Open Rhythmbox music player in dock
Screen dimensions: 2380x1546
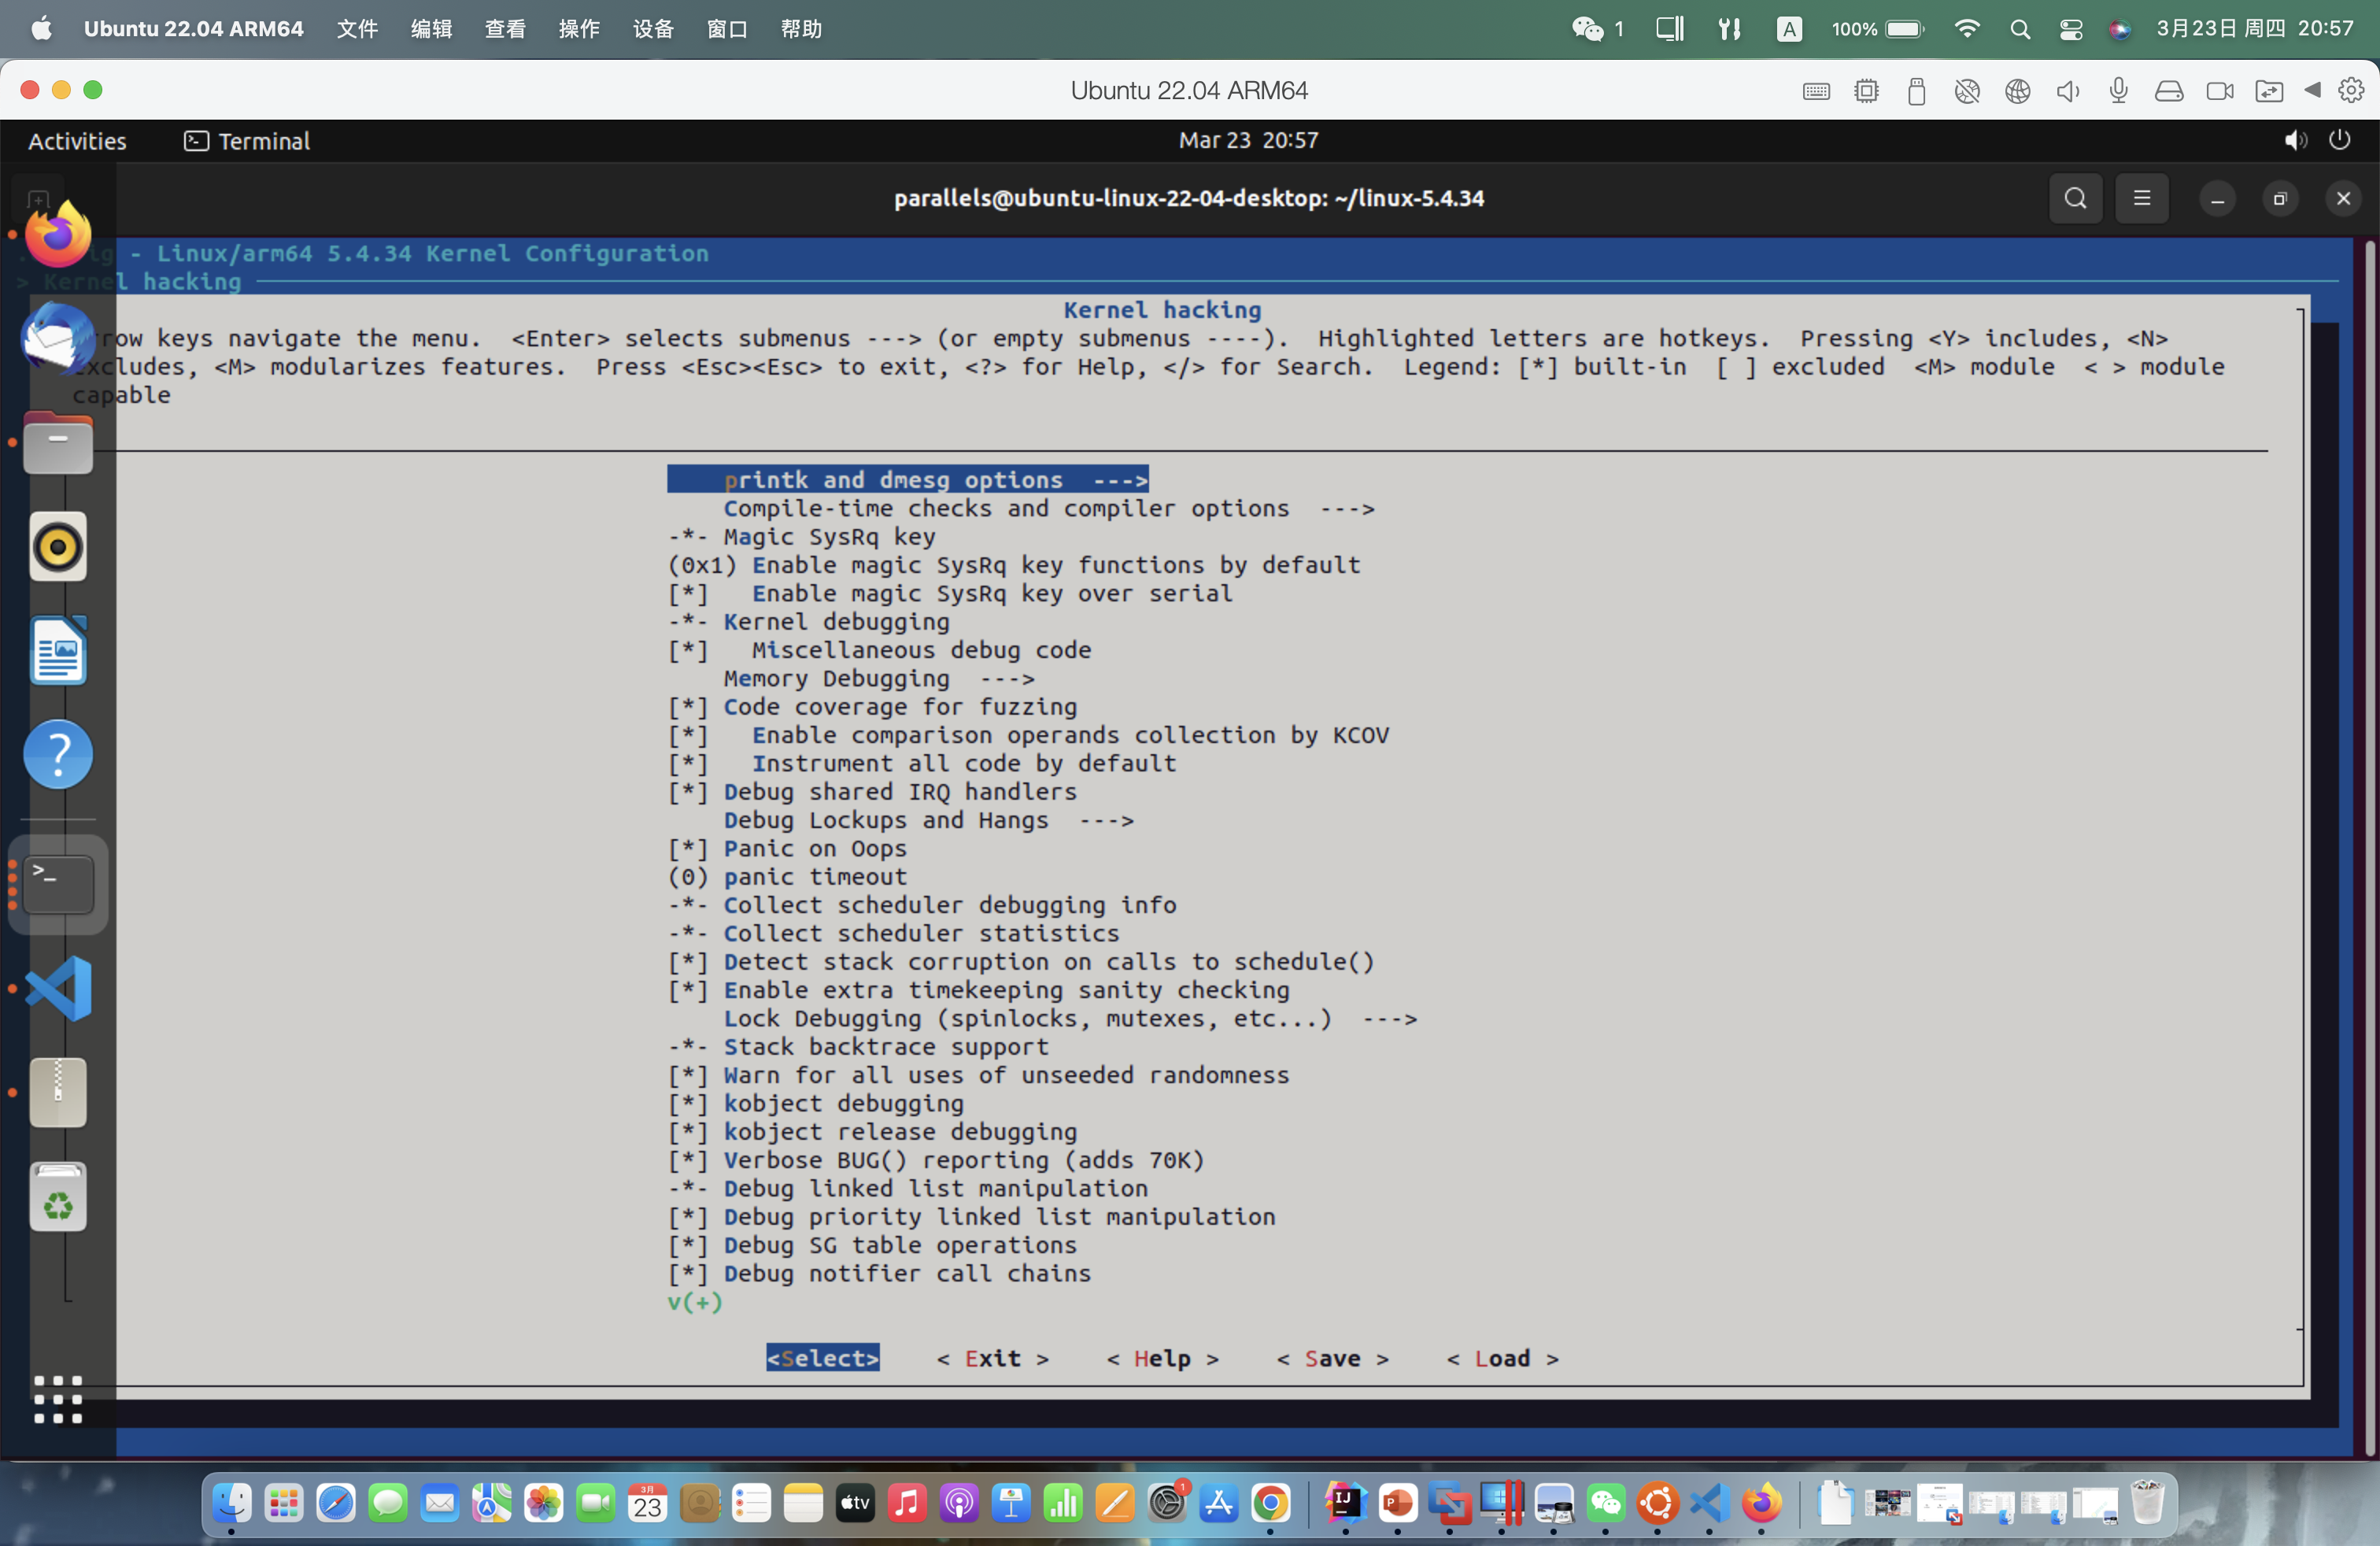coord(58,547)
